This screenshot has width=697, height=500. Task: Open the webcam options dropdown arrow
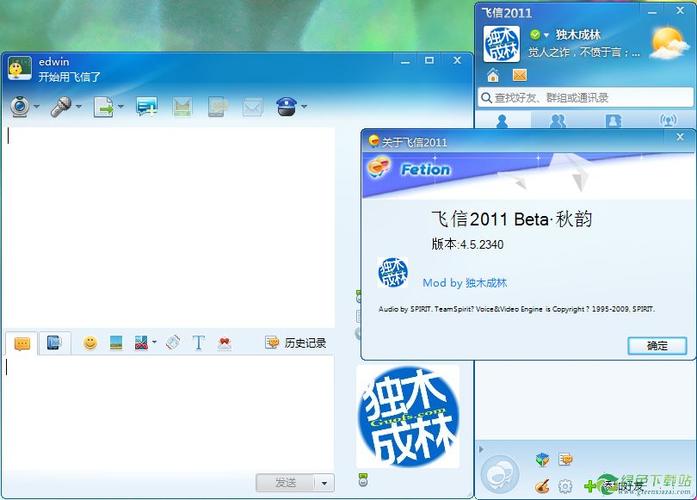point(36,107)
